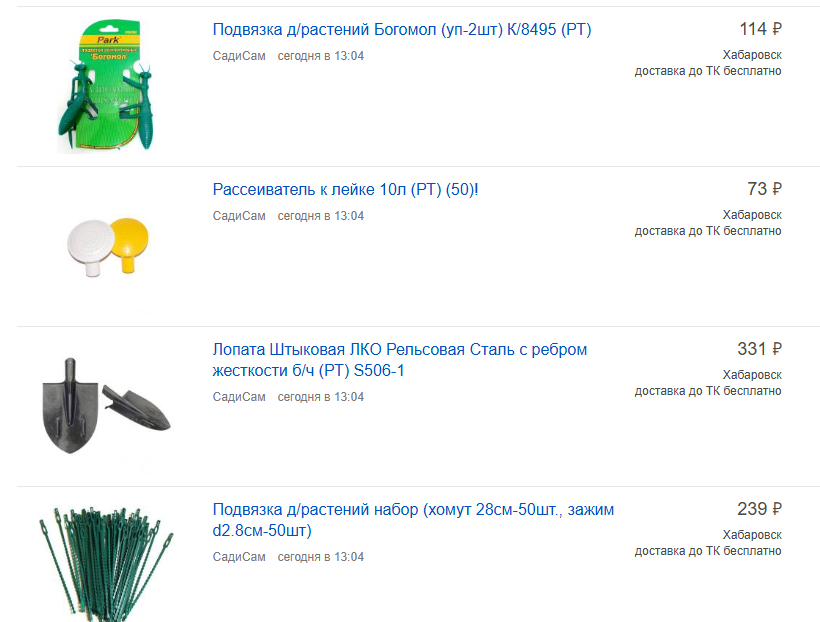Viewport: 820px width, 622px height.
Task: Click the 114 ₽ price
Action: click(760, 29)
